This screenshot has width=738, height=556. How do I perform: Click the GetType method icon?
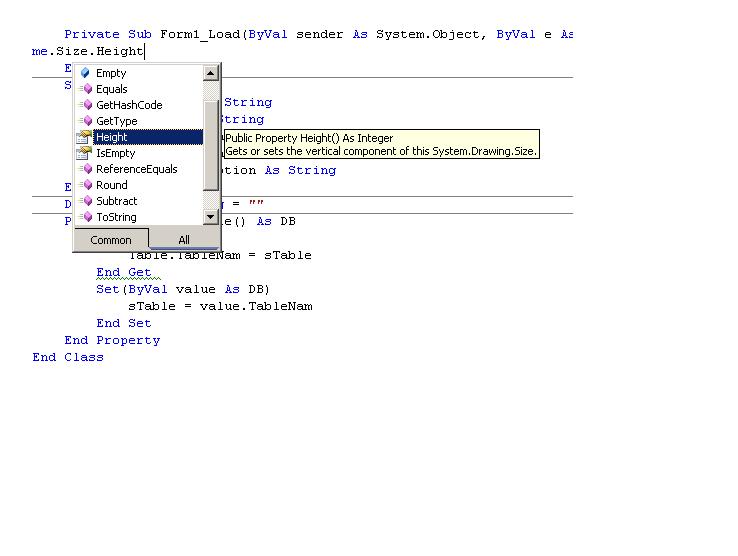point(86,121)
